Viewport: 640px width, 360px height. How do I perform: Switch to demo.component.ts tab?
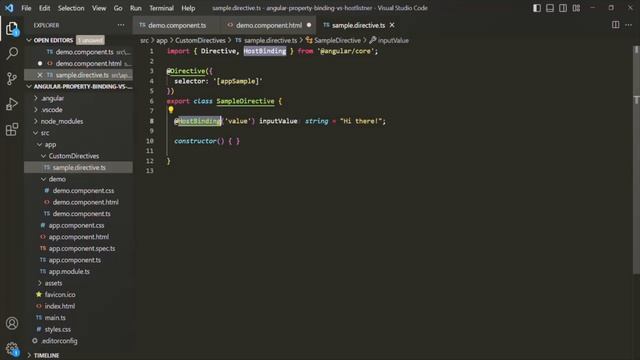point(176,25)
